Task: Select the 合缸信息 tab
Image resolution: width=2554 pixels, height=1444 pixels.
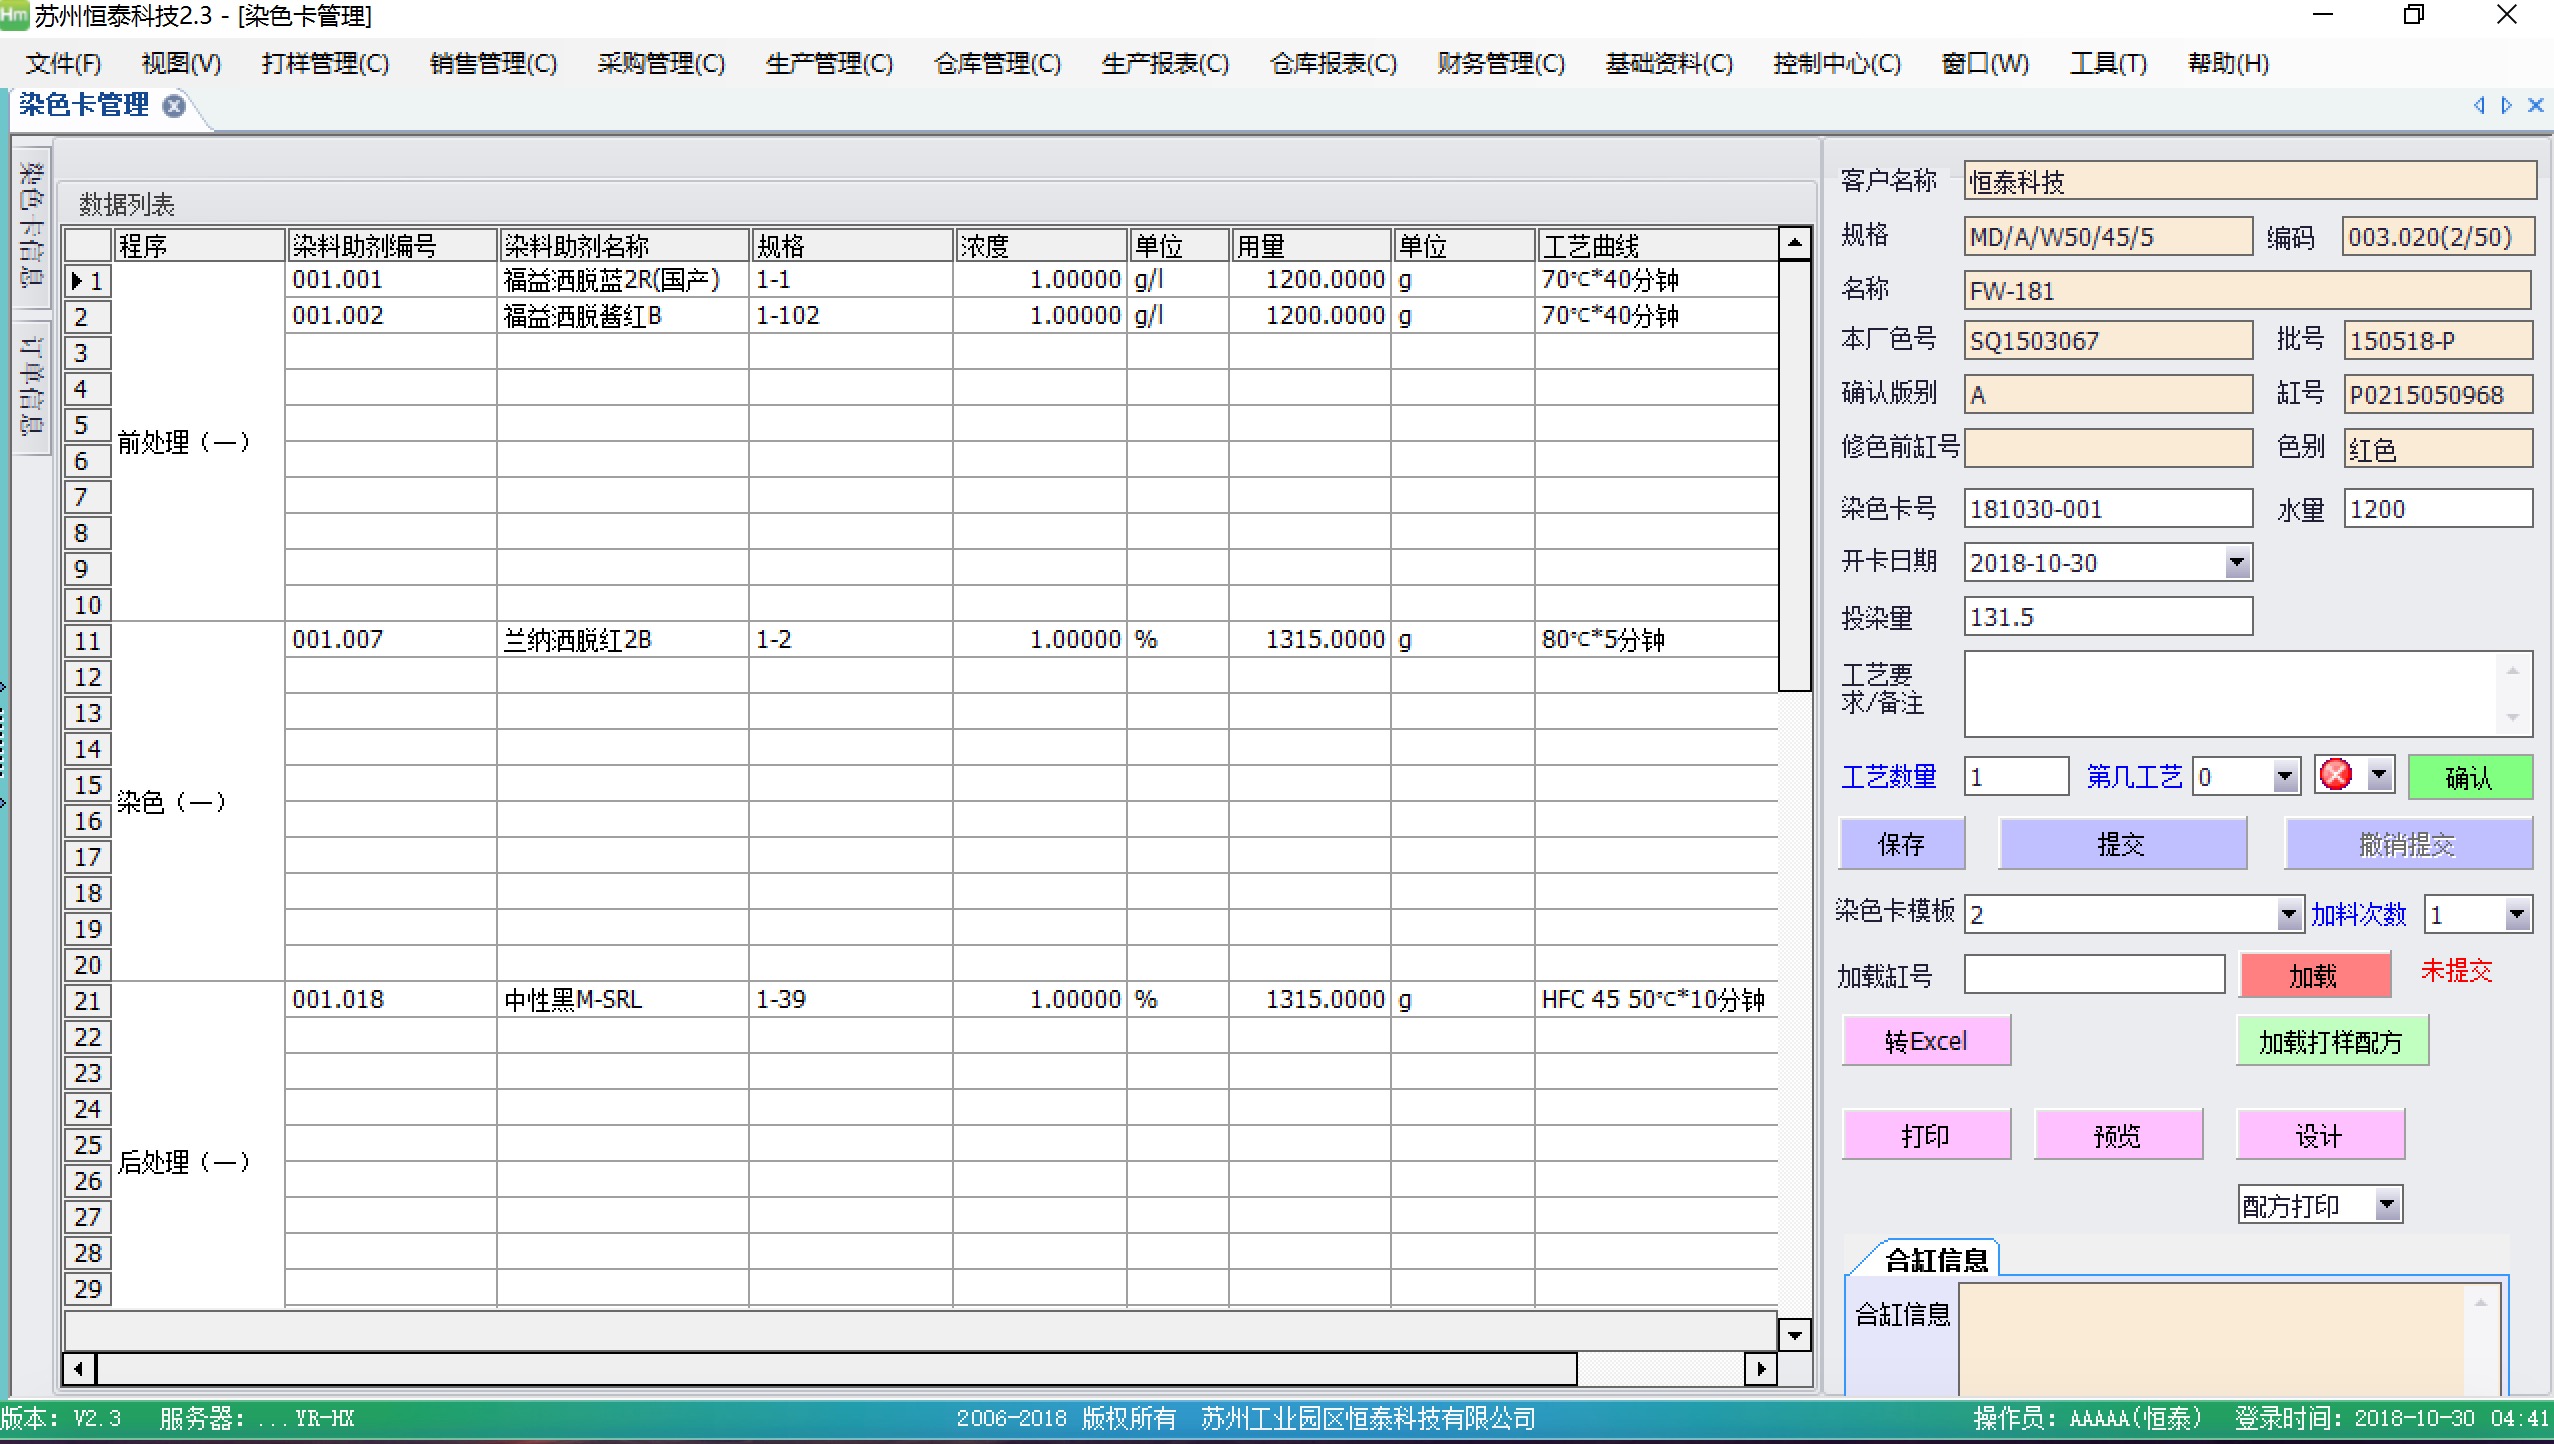Action: point(1935,1260)
